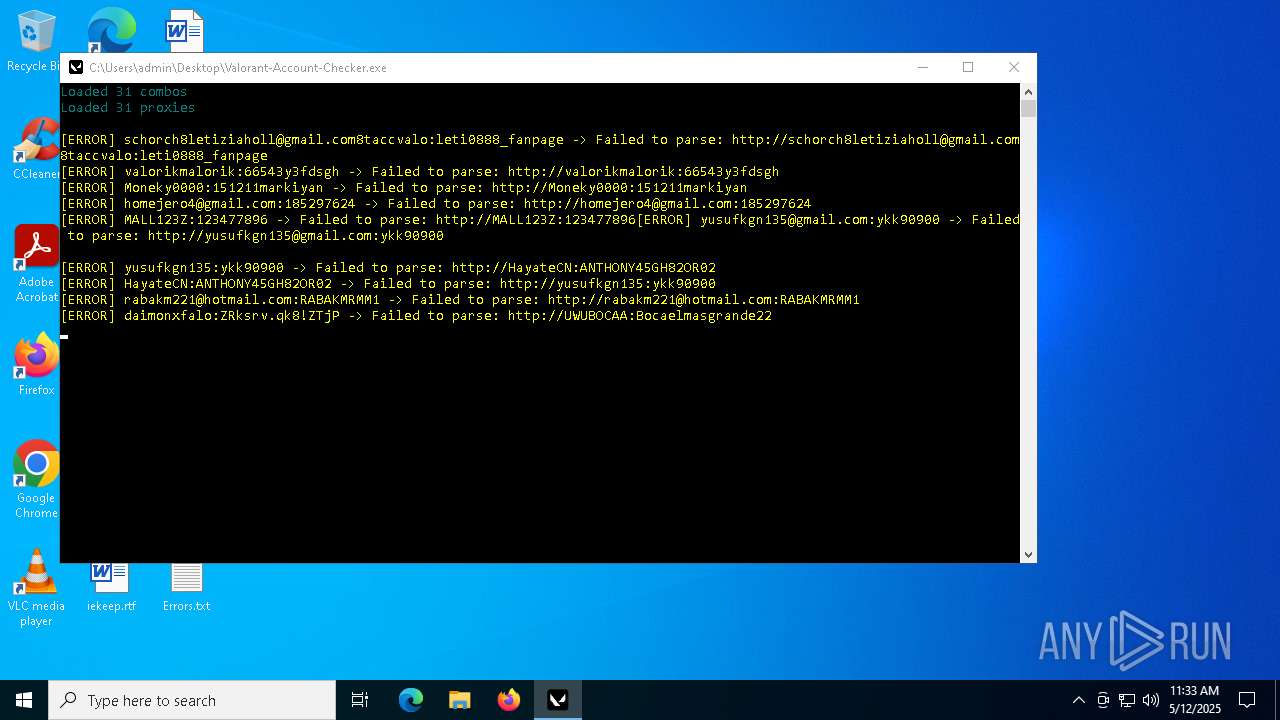
Task: Open the network status tray icon
Action: [1127, 700]
